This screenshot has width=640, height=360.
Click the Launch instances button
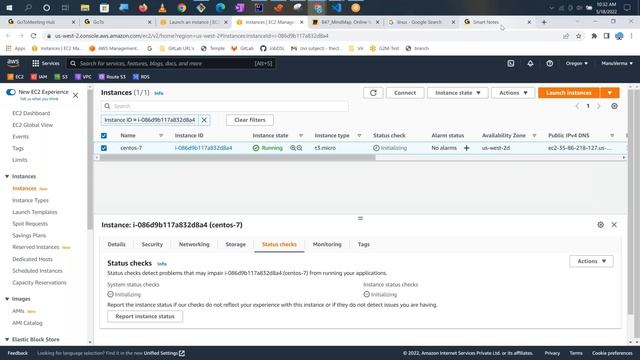[569, 93]
